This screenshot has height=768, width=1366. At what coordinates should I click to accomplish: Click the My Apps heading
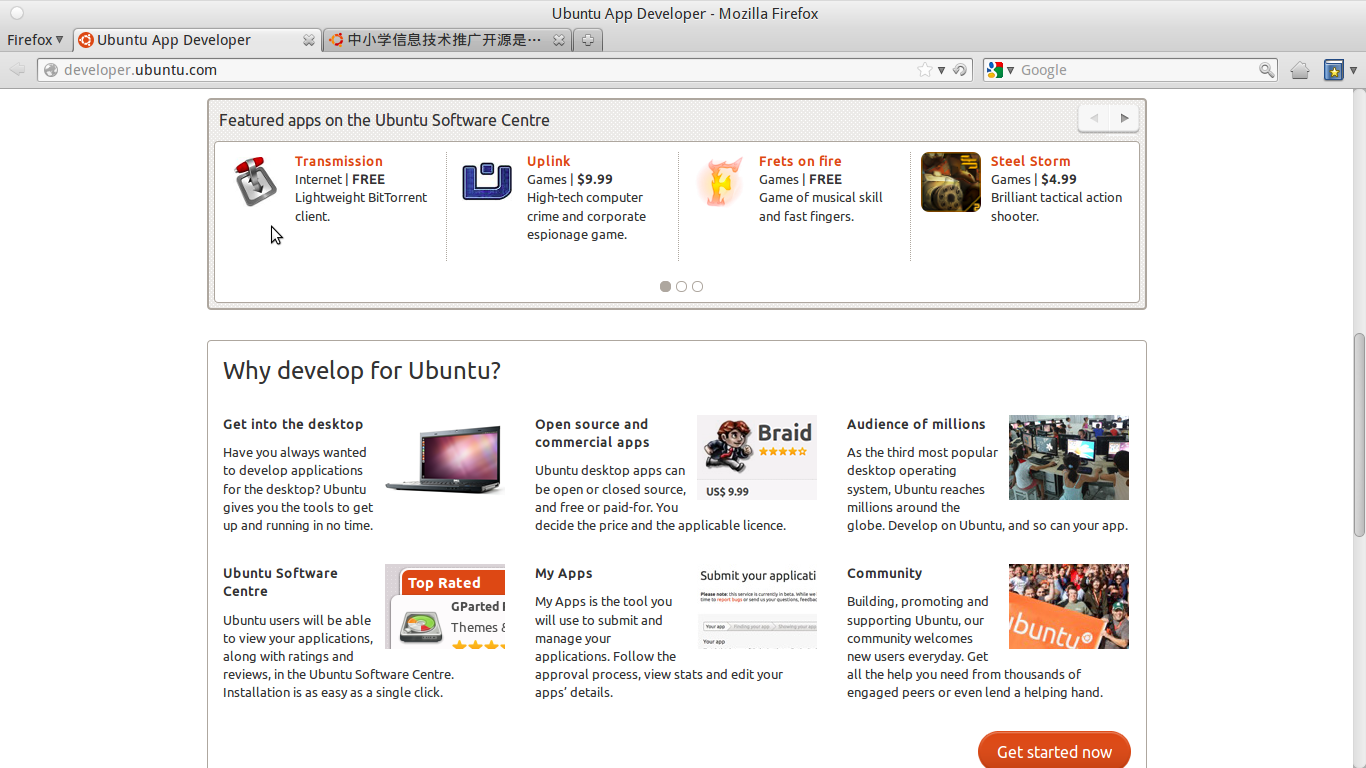coord(564,573)
